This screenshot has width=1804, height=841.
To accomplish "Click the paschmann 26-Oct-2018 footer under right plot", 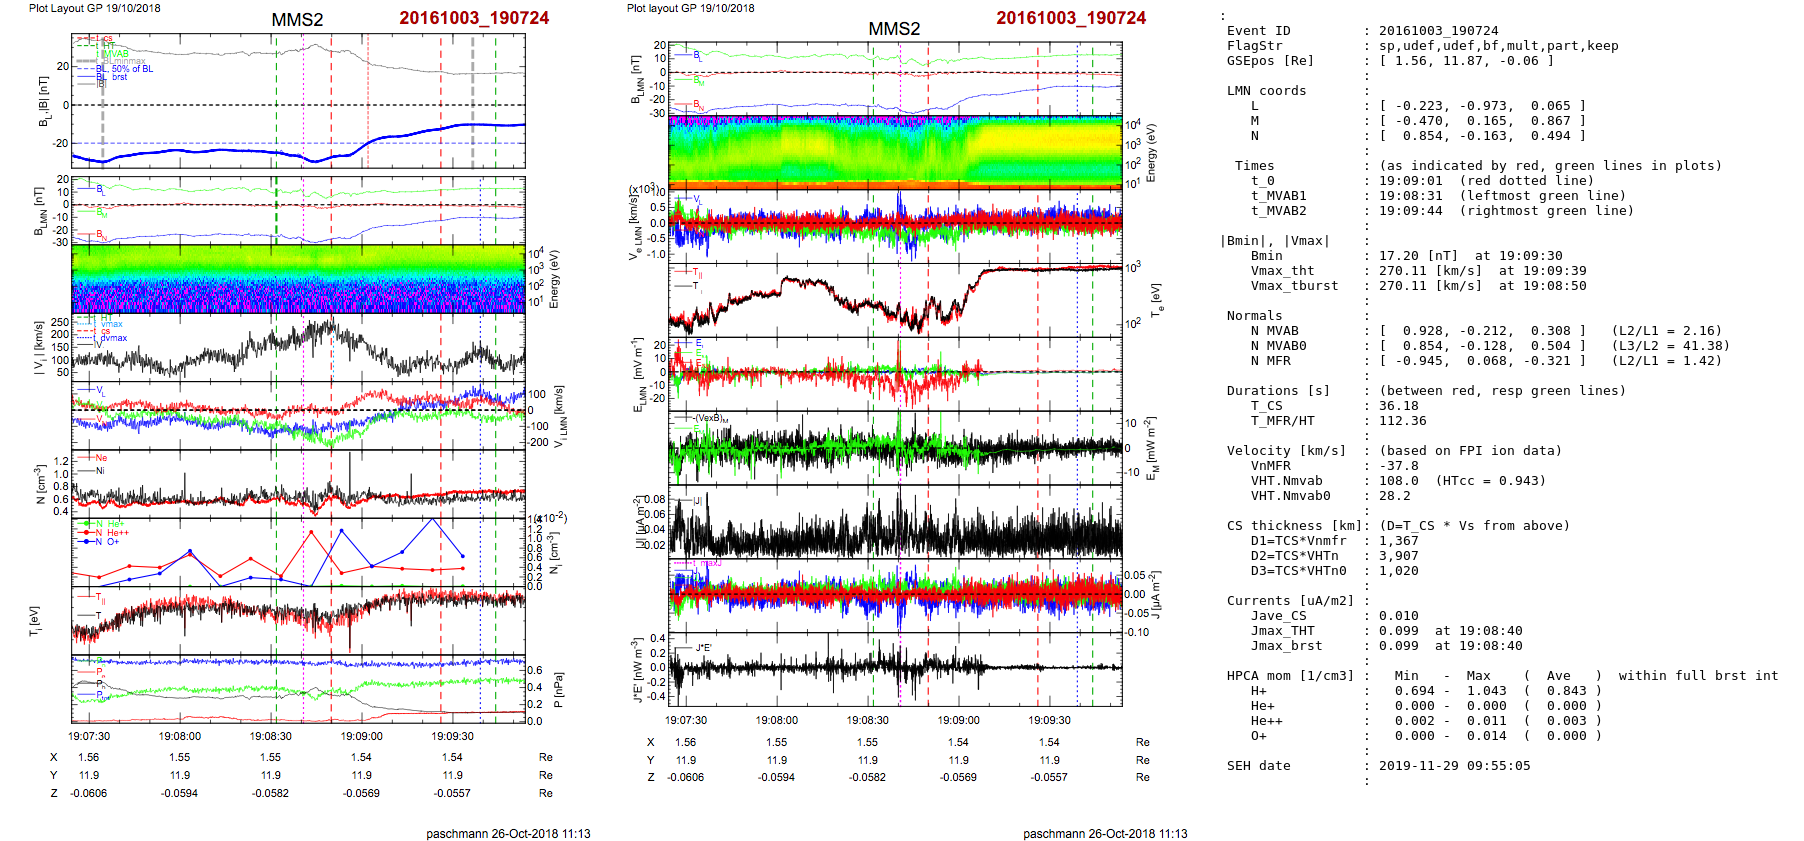I will click(1105, 833).
